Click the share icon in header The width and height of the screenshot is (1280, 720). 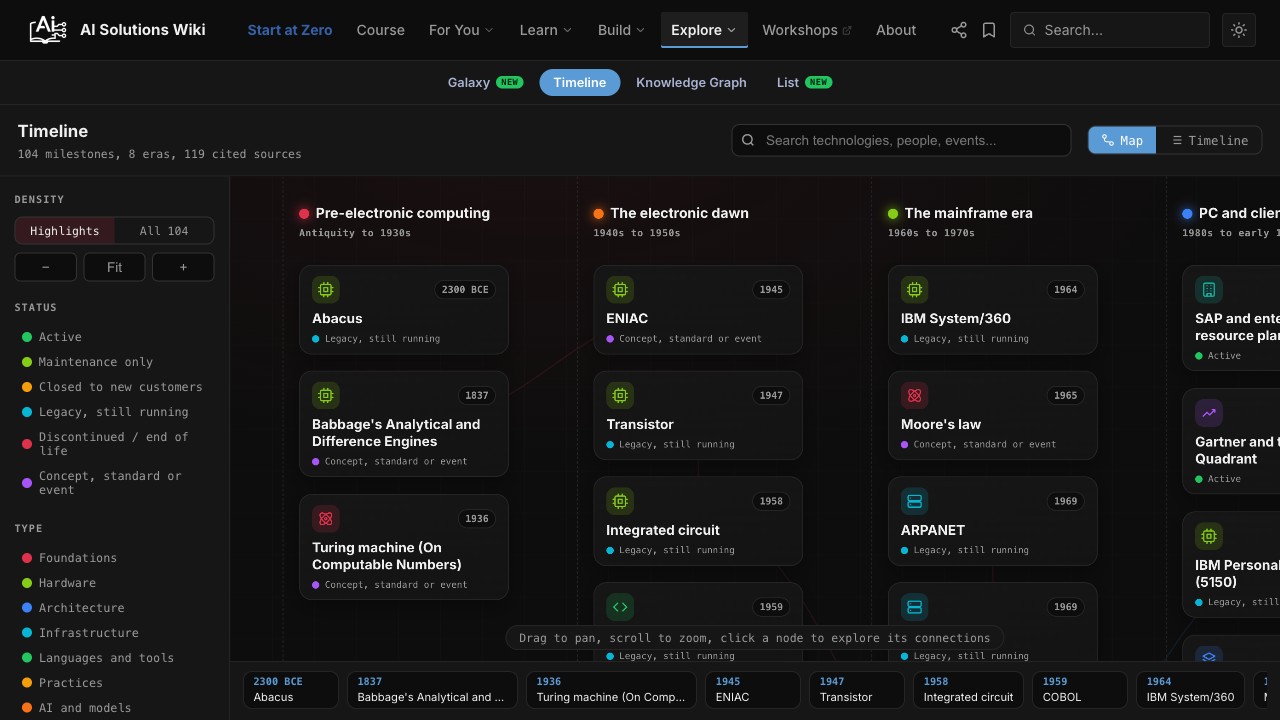959,30
